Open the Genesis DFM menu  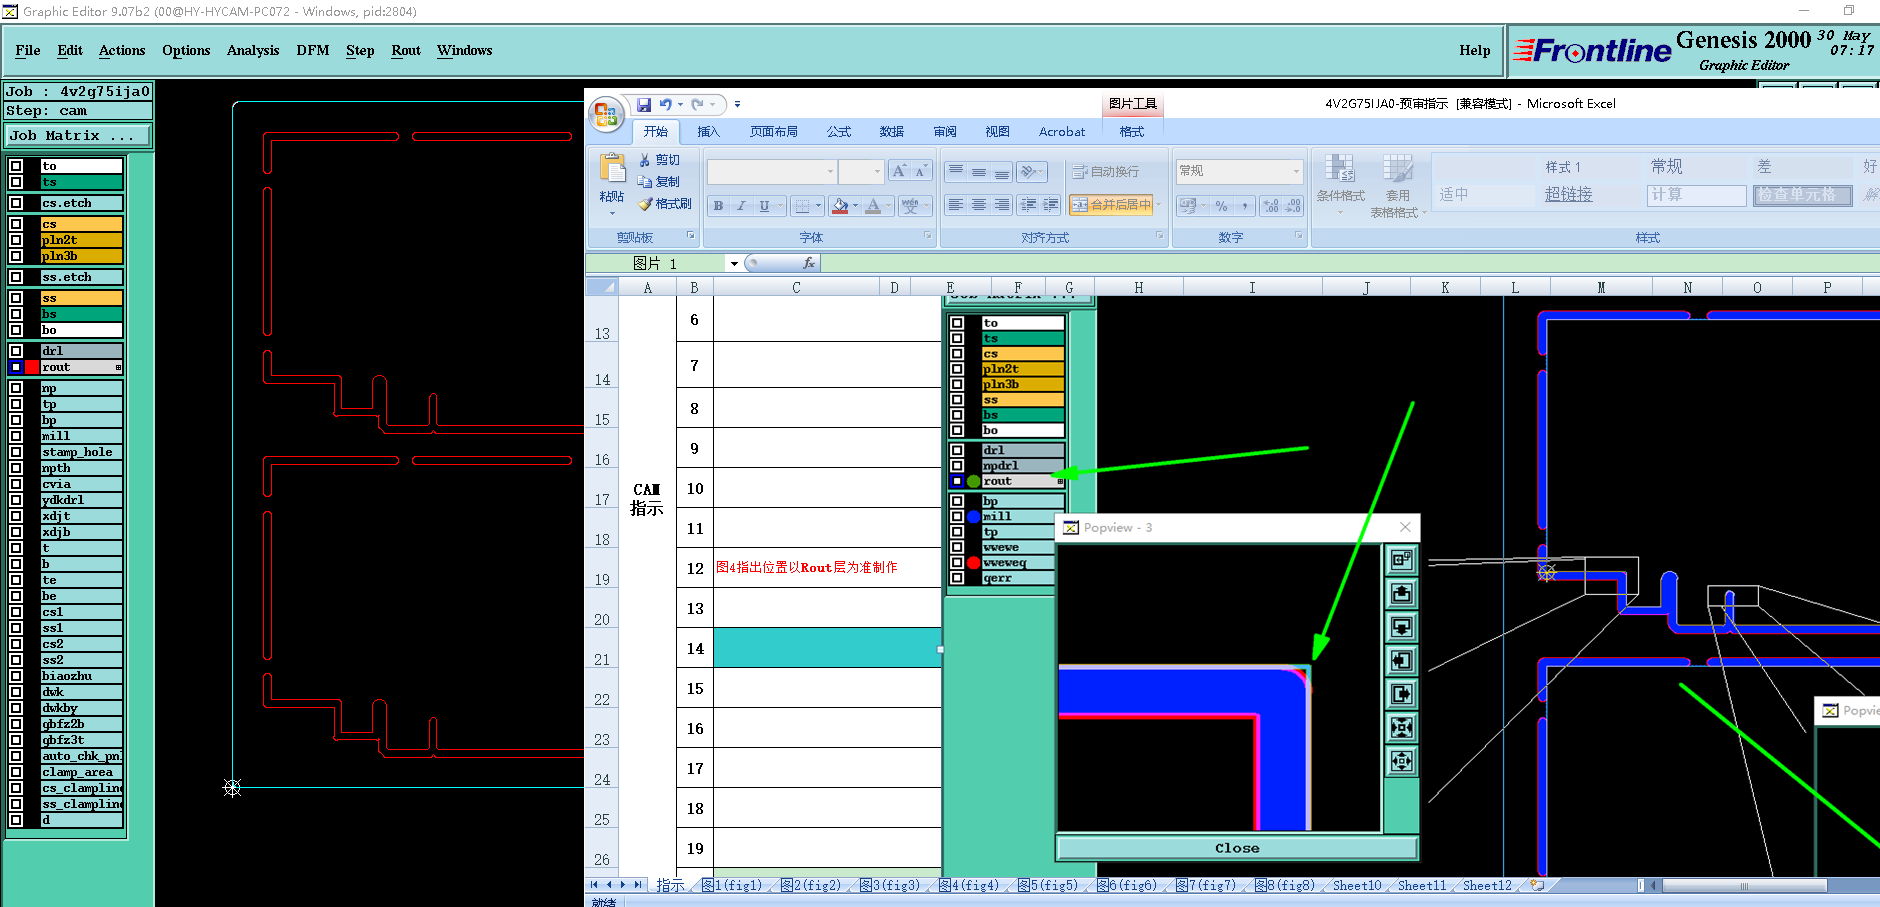click(313, 51)
